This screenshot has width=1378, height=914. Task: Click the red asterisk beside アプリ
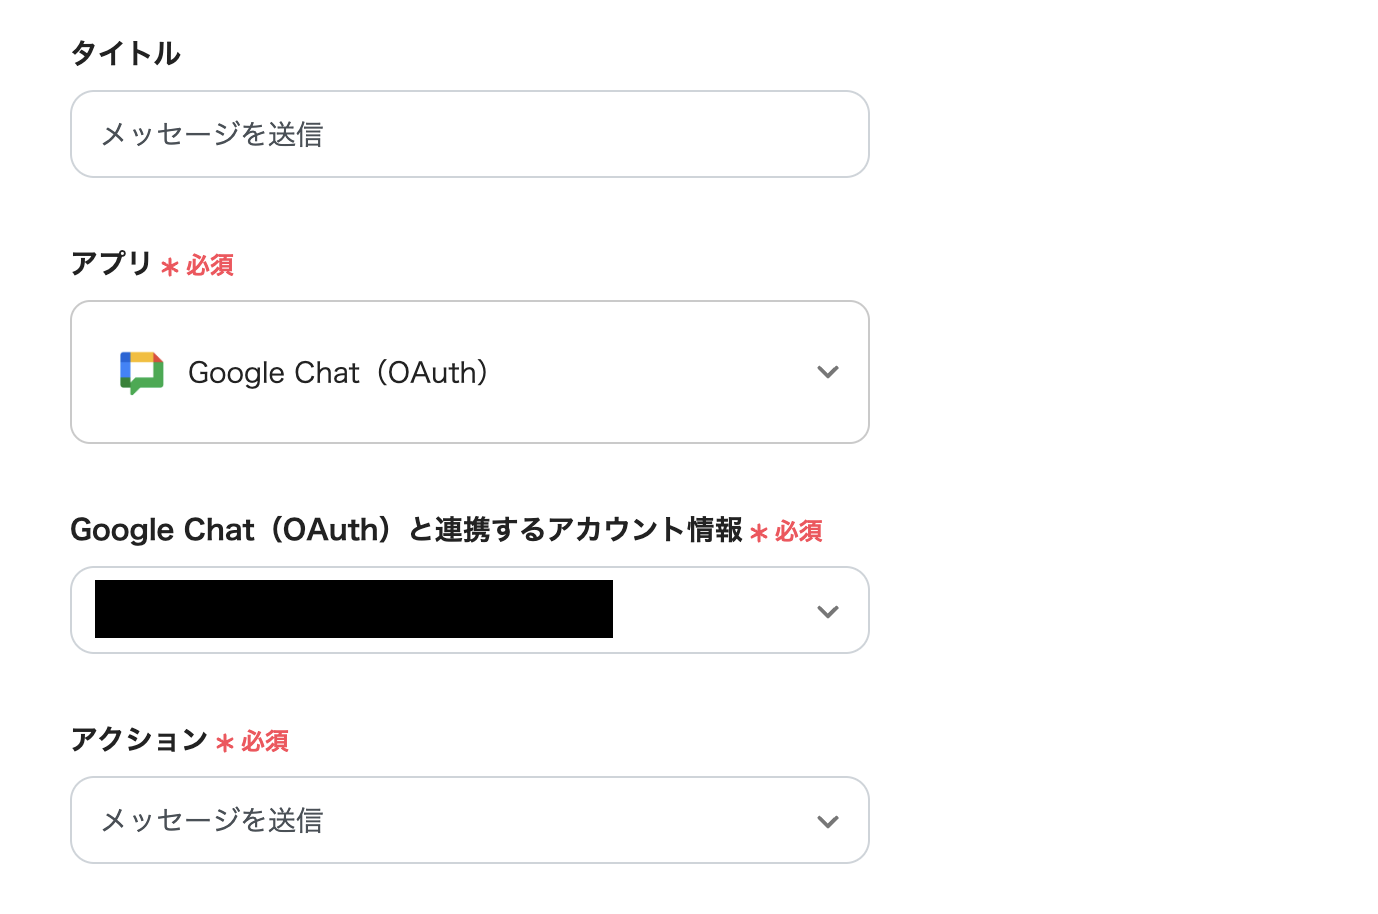click(170, 267)
